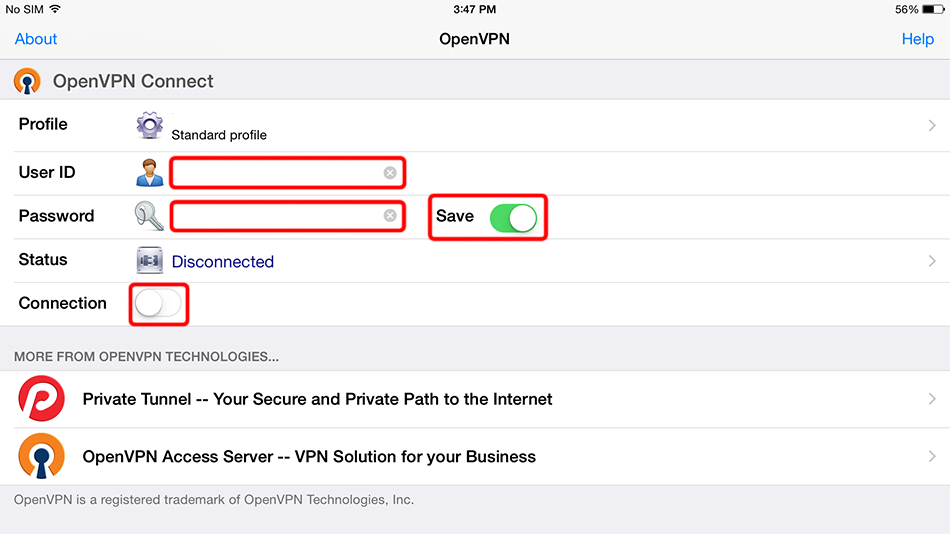Toggle the Save password switch
The image size is (950, 534).
pyautogui.click(x=513, y=217)
